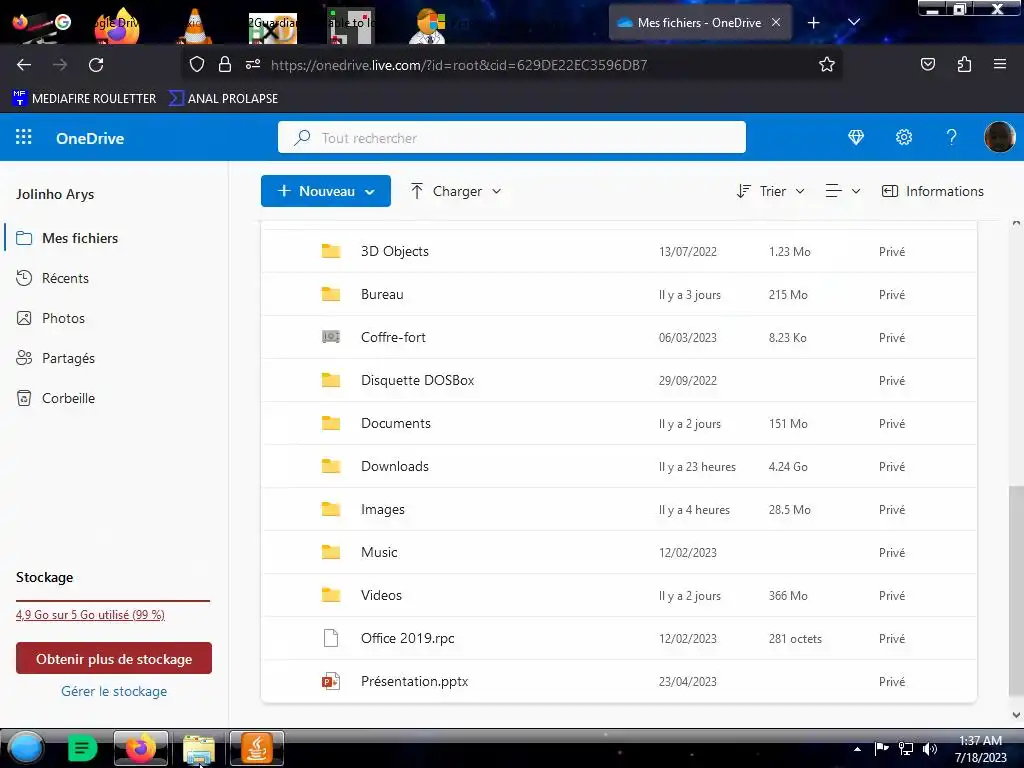
Task: Click the 3D Objects folder icon
Action: (331, 251)
